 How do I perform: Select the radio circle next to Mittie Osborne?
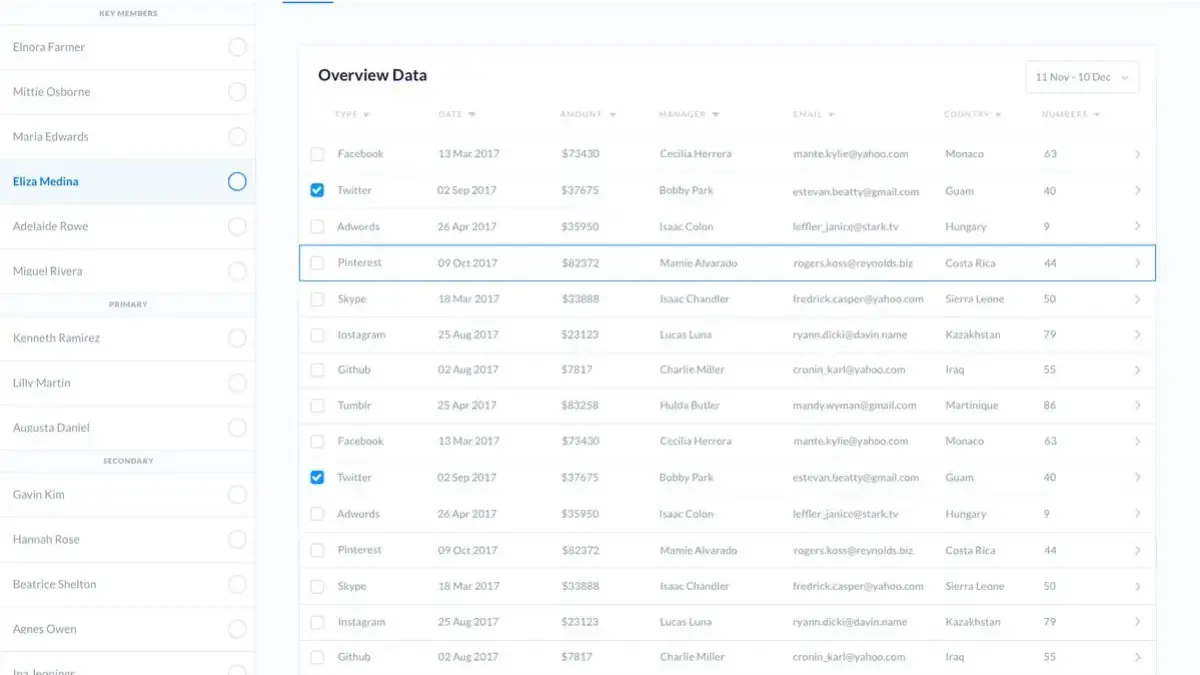point(237,92)
